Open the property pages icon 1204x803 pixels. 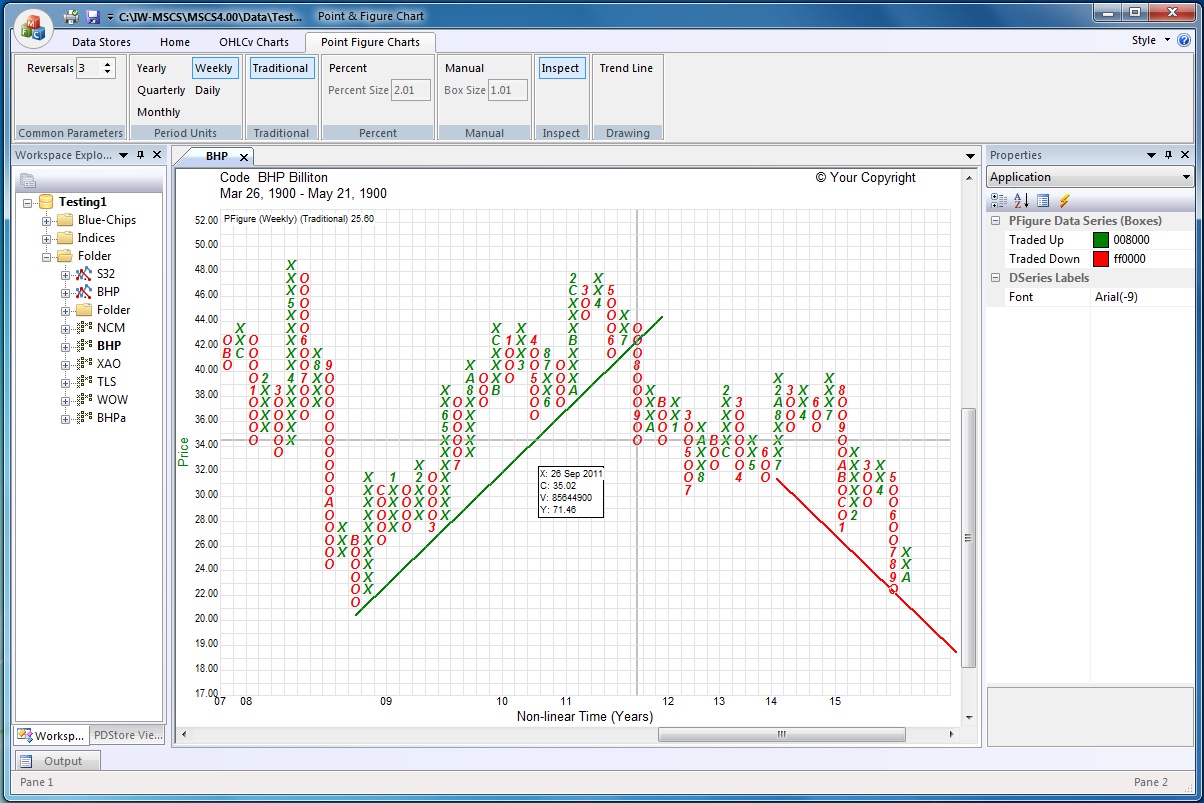coord(1043,201)
